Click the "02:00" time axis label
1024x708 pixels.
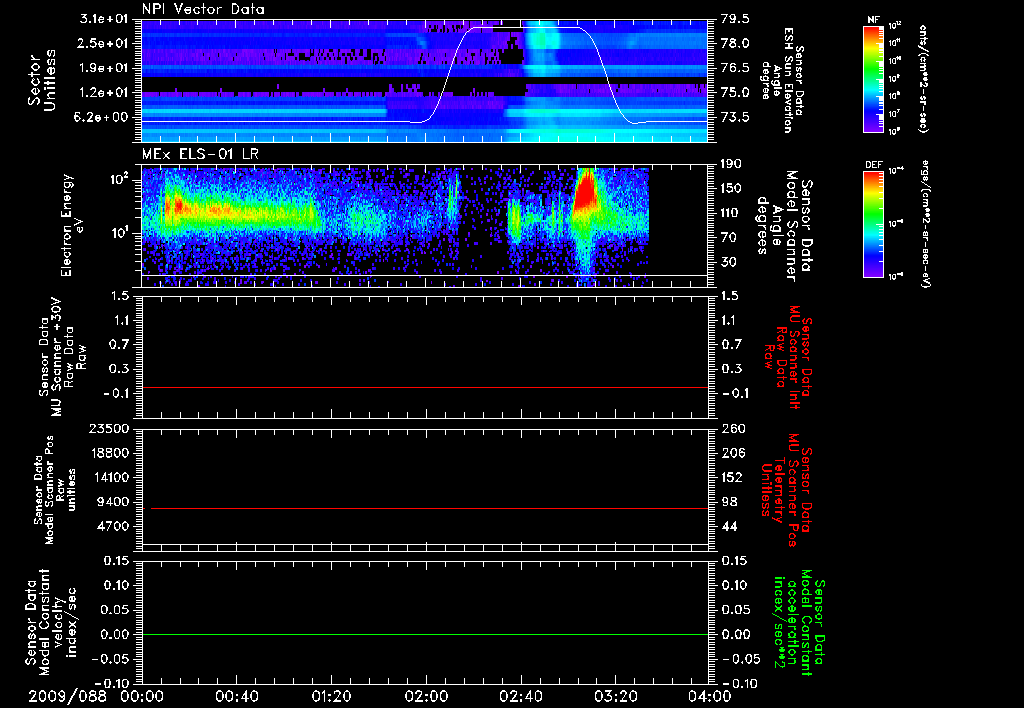[x=426, y=696]
